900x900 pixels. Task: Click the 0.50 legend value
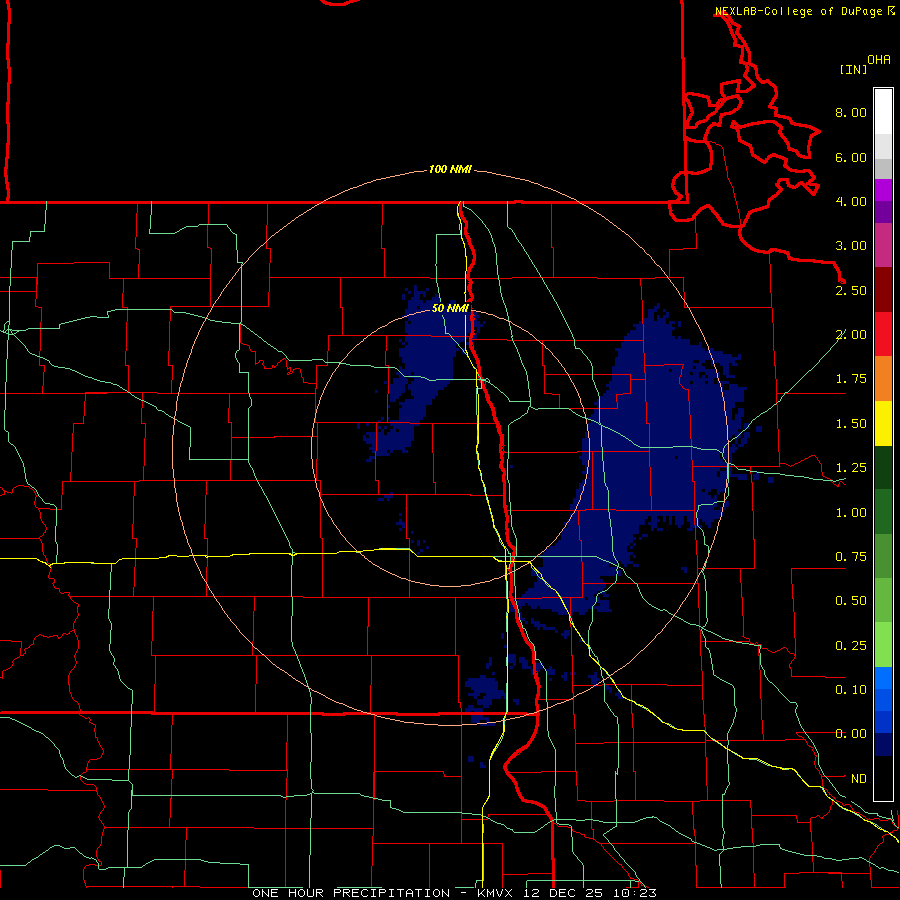click(851, 601)
